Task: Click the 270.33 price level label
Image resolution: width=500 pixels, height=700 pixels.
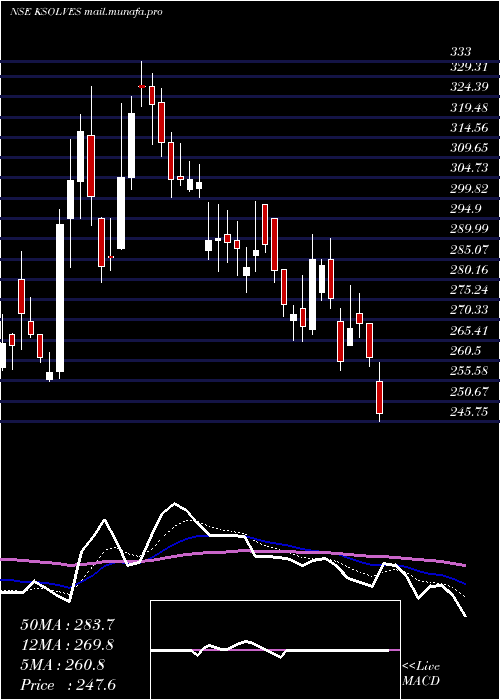Action: coord(469,310)
